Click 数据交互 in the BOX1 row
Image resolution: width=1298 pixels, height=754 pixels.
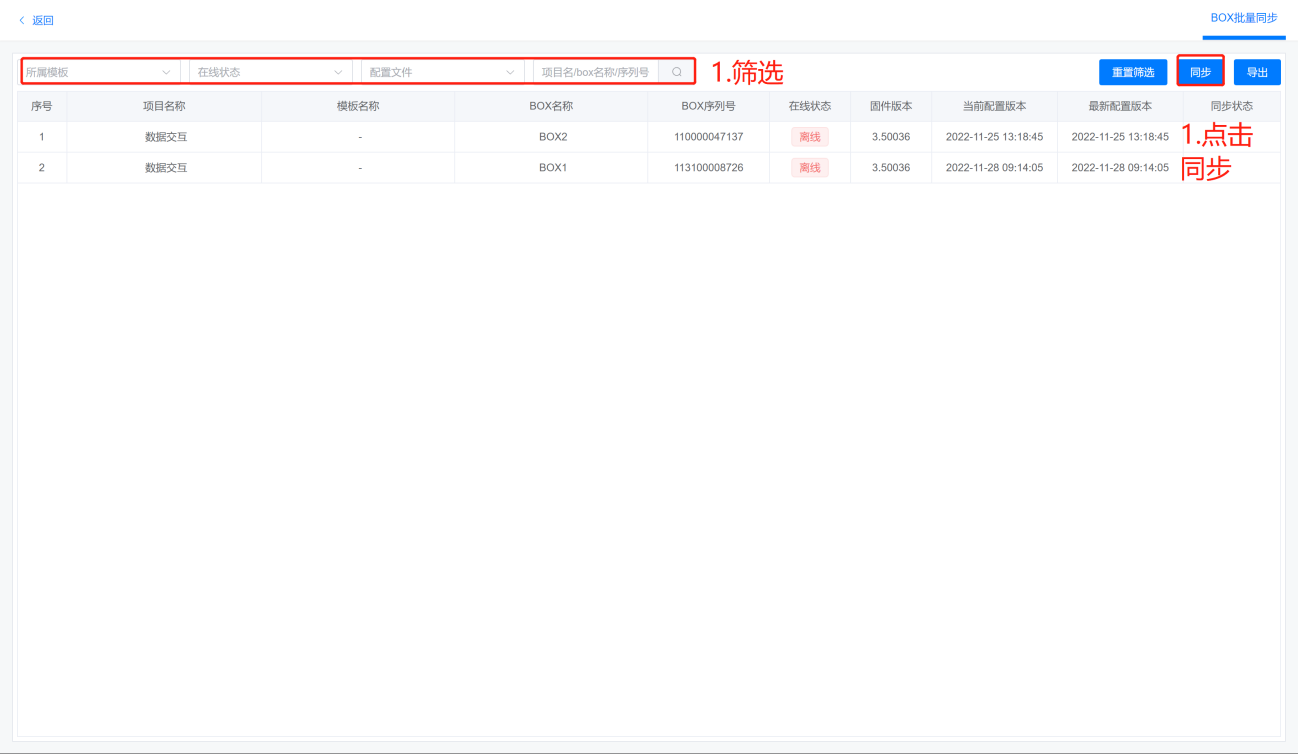[x=166, y=168]
